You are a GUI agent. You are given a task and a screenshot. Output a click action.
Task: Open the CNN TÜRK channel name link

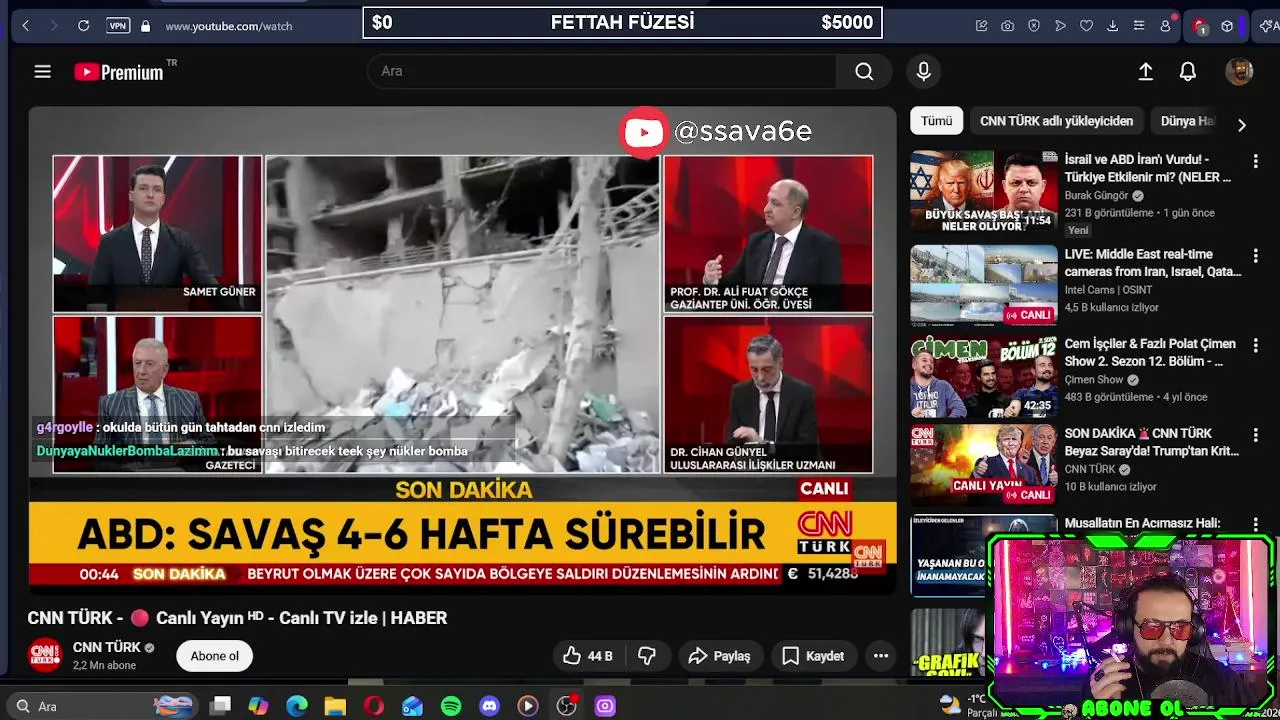[107, 647]
